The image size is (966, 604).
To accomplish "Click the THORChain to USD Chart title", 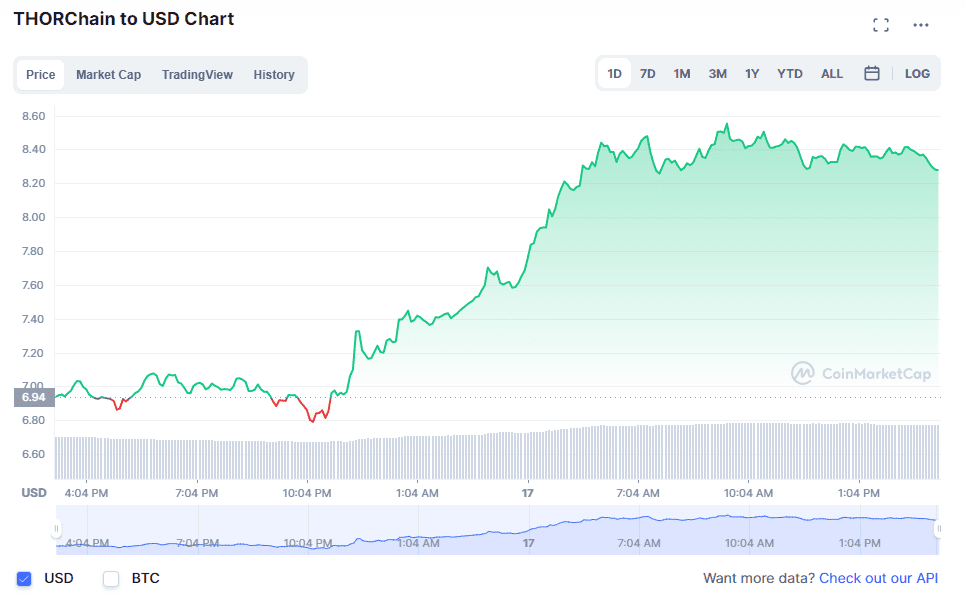I will [x=123, y=18].
